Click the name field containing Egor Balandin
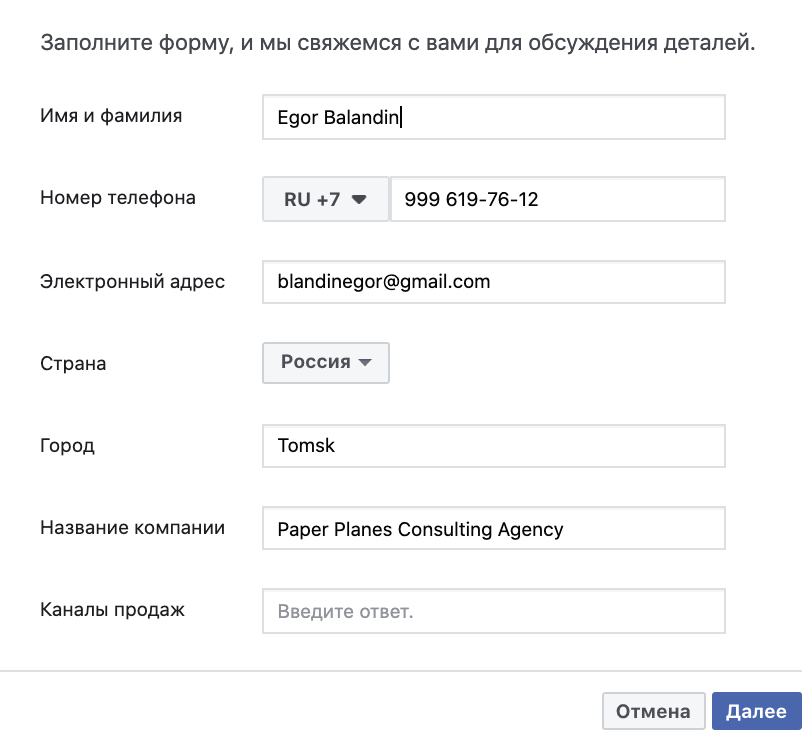The image size is (812, 744). pyautogui.click(x=493, y=117)
